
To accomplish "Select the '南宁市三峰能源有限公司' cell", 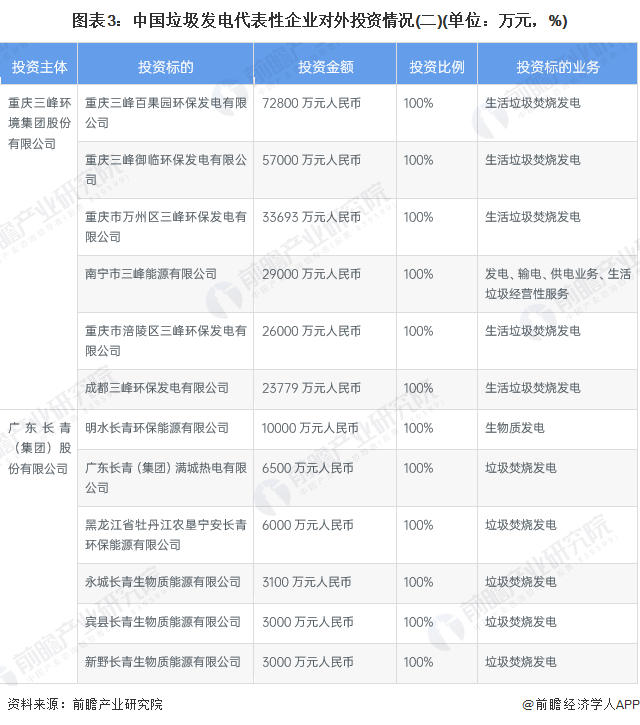I will click(x=151, y=274).
